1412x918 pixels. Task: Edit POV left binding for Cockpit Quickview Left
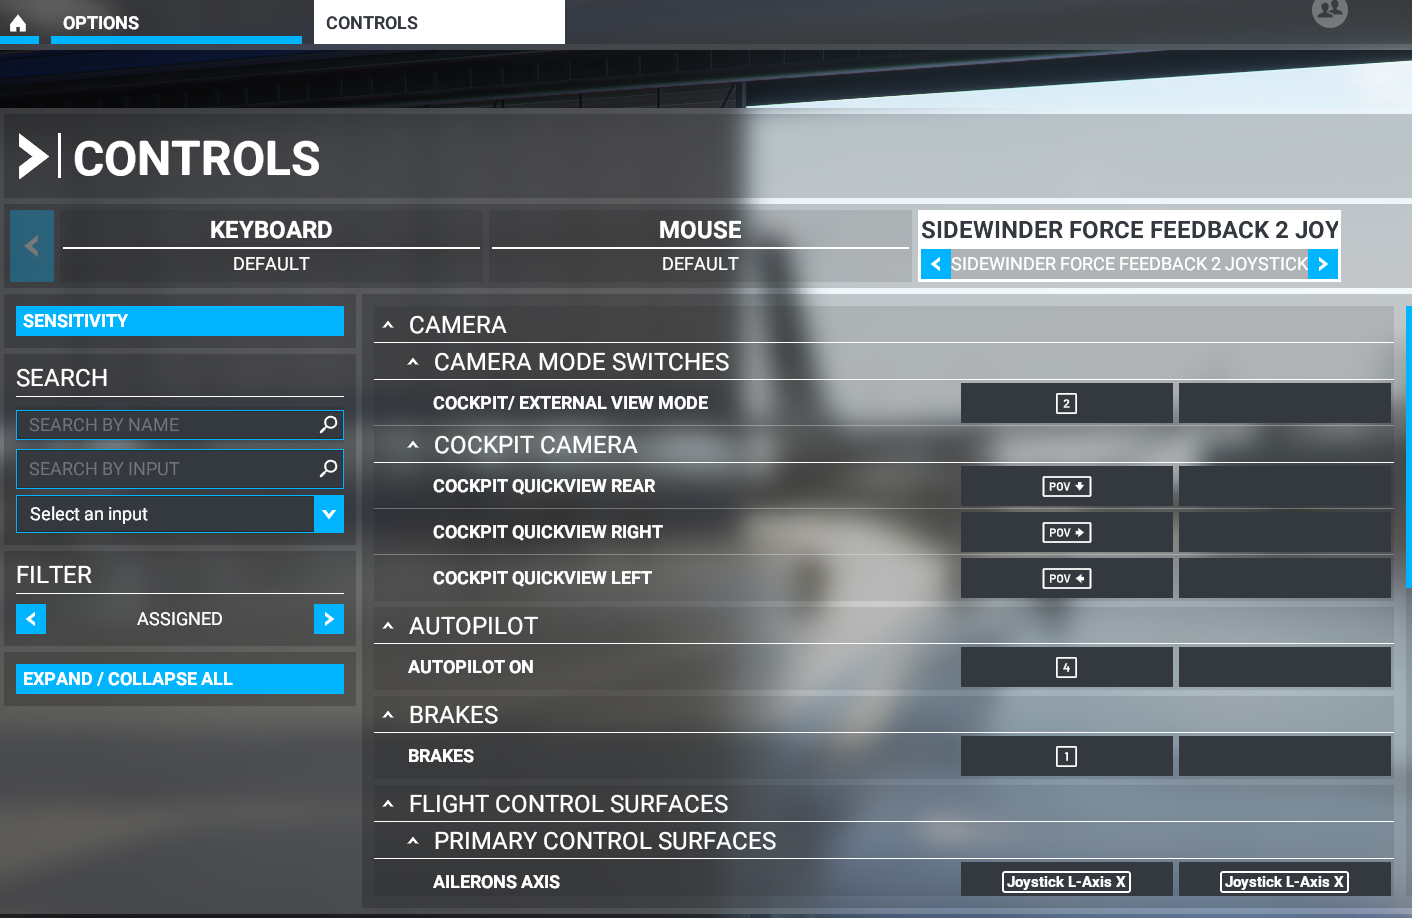click(1066, 578)
